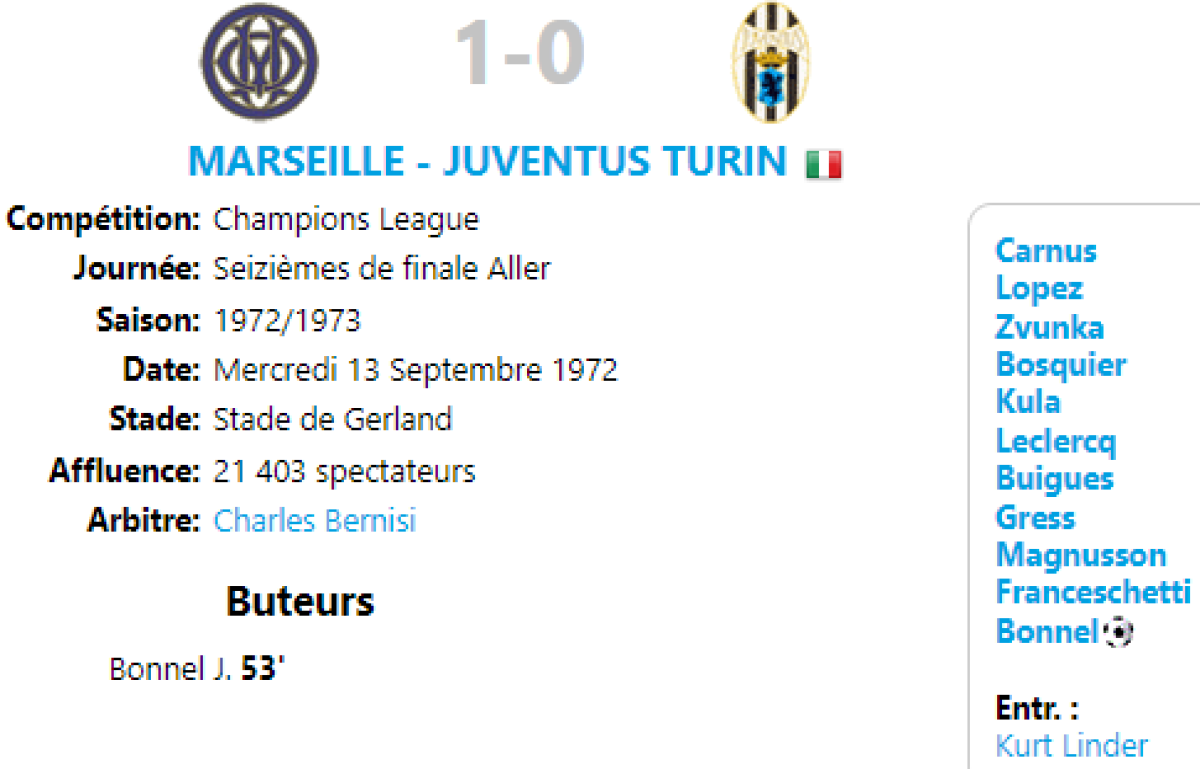Select Lopez in the lineup
The width and height of the screenshot is (1200, 769).
(1039, 288)
